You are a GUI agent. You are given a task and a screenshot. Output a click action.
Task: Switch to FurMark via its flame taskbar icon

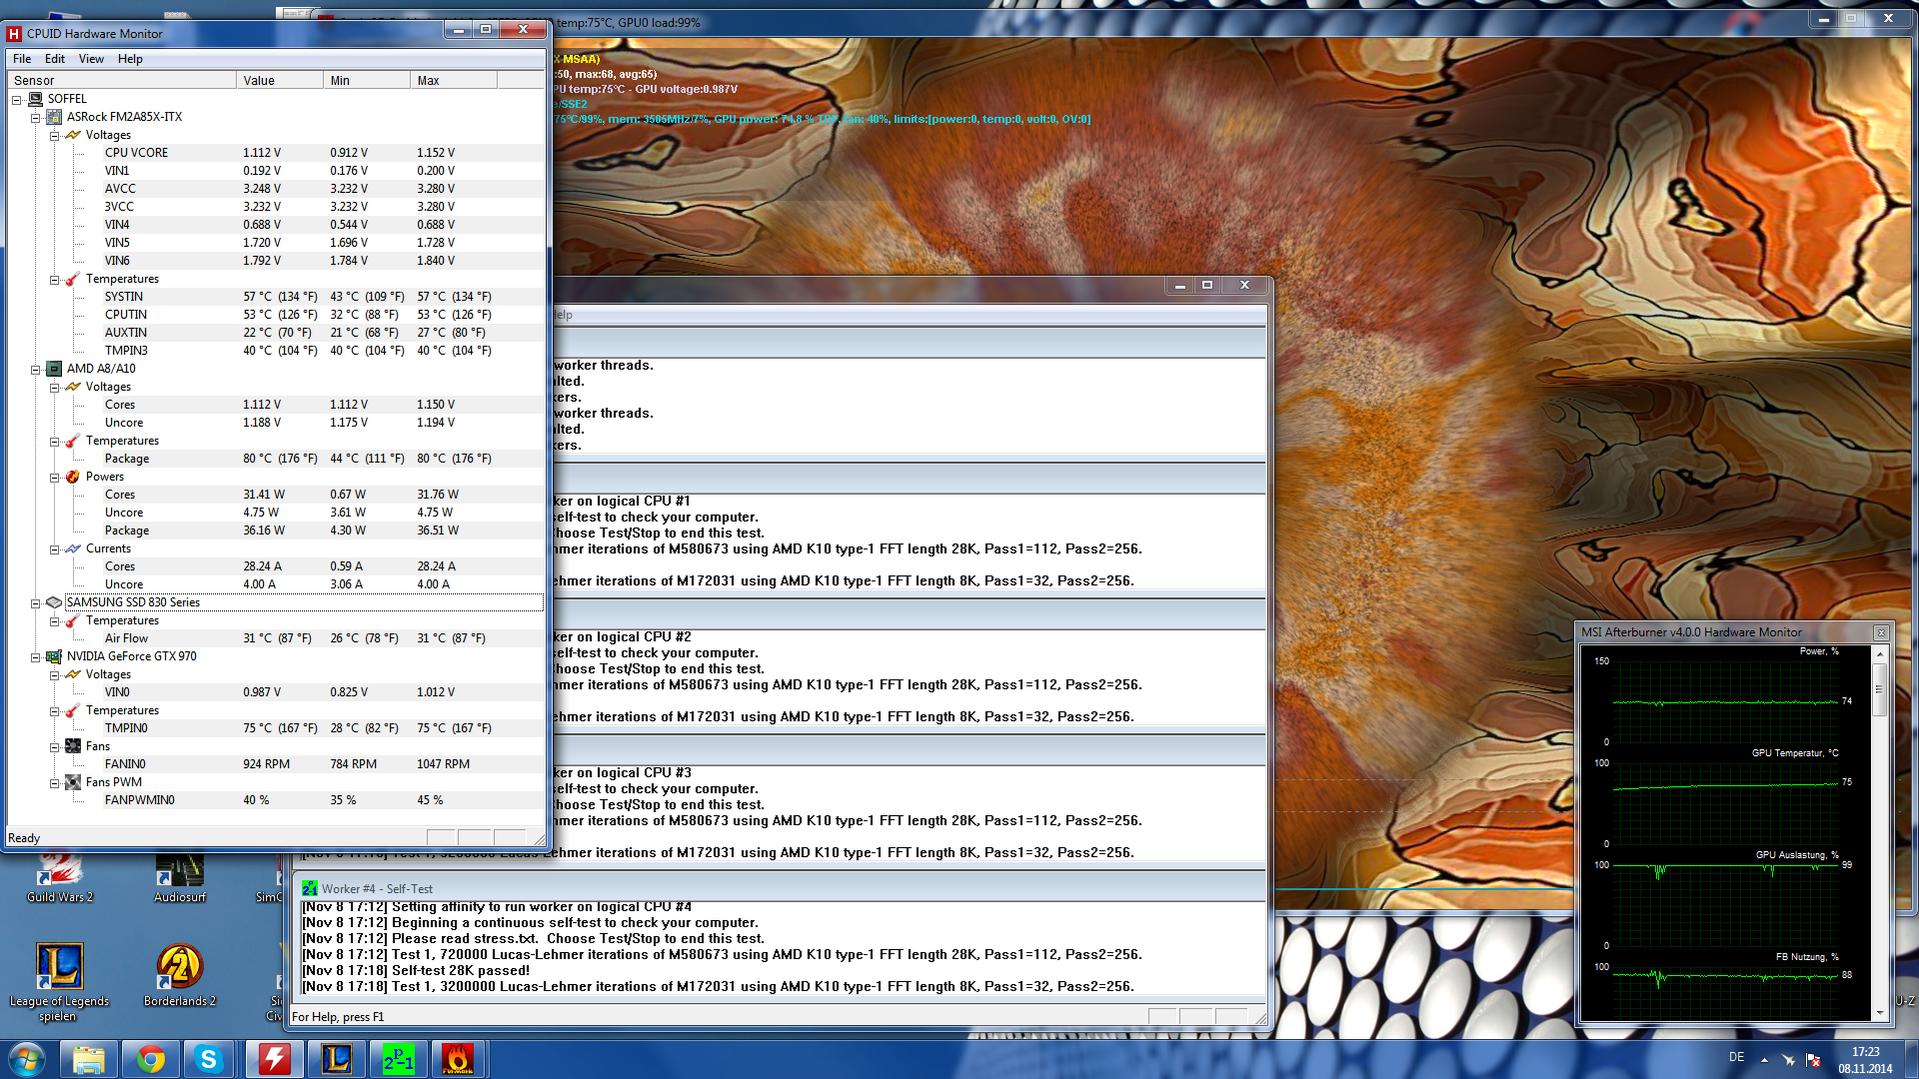[458, 1059]
